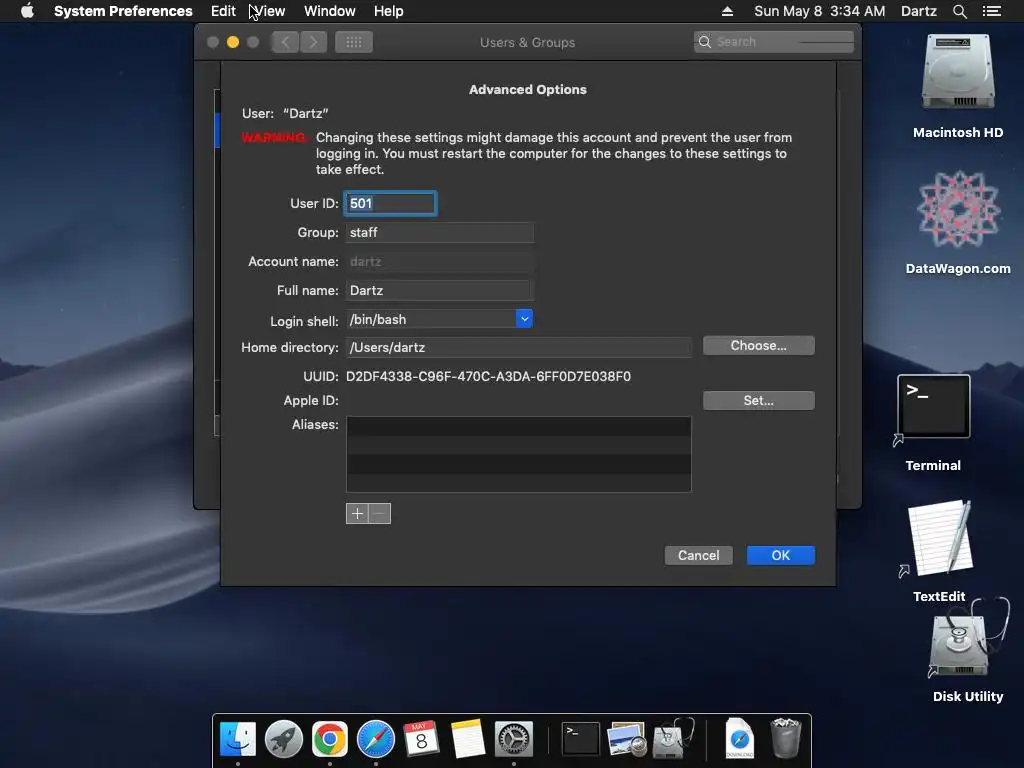Select the UUID value text
This screenshot has width=1024, height=768.
(488, 376)
